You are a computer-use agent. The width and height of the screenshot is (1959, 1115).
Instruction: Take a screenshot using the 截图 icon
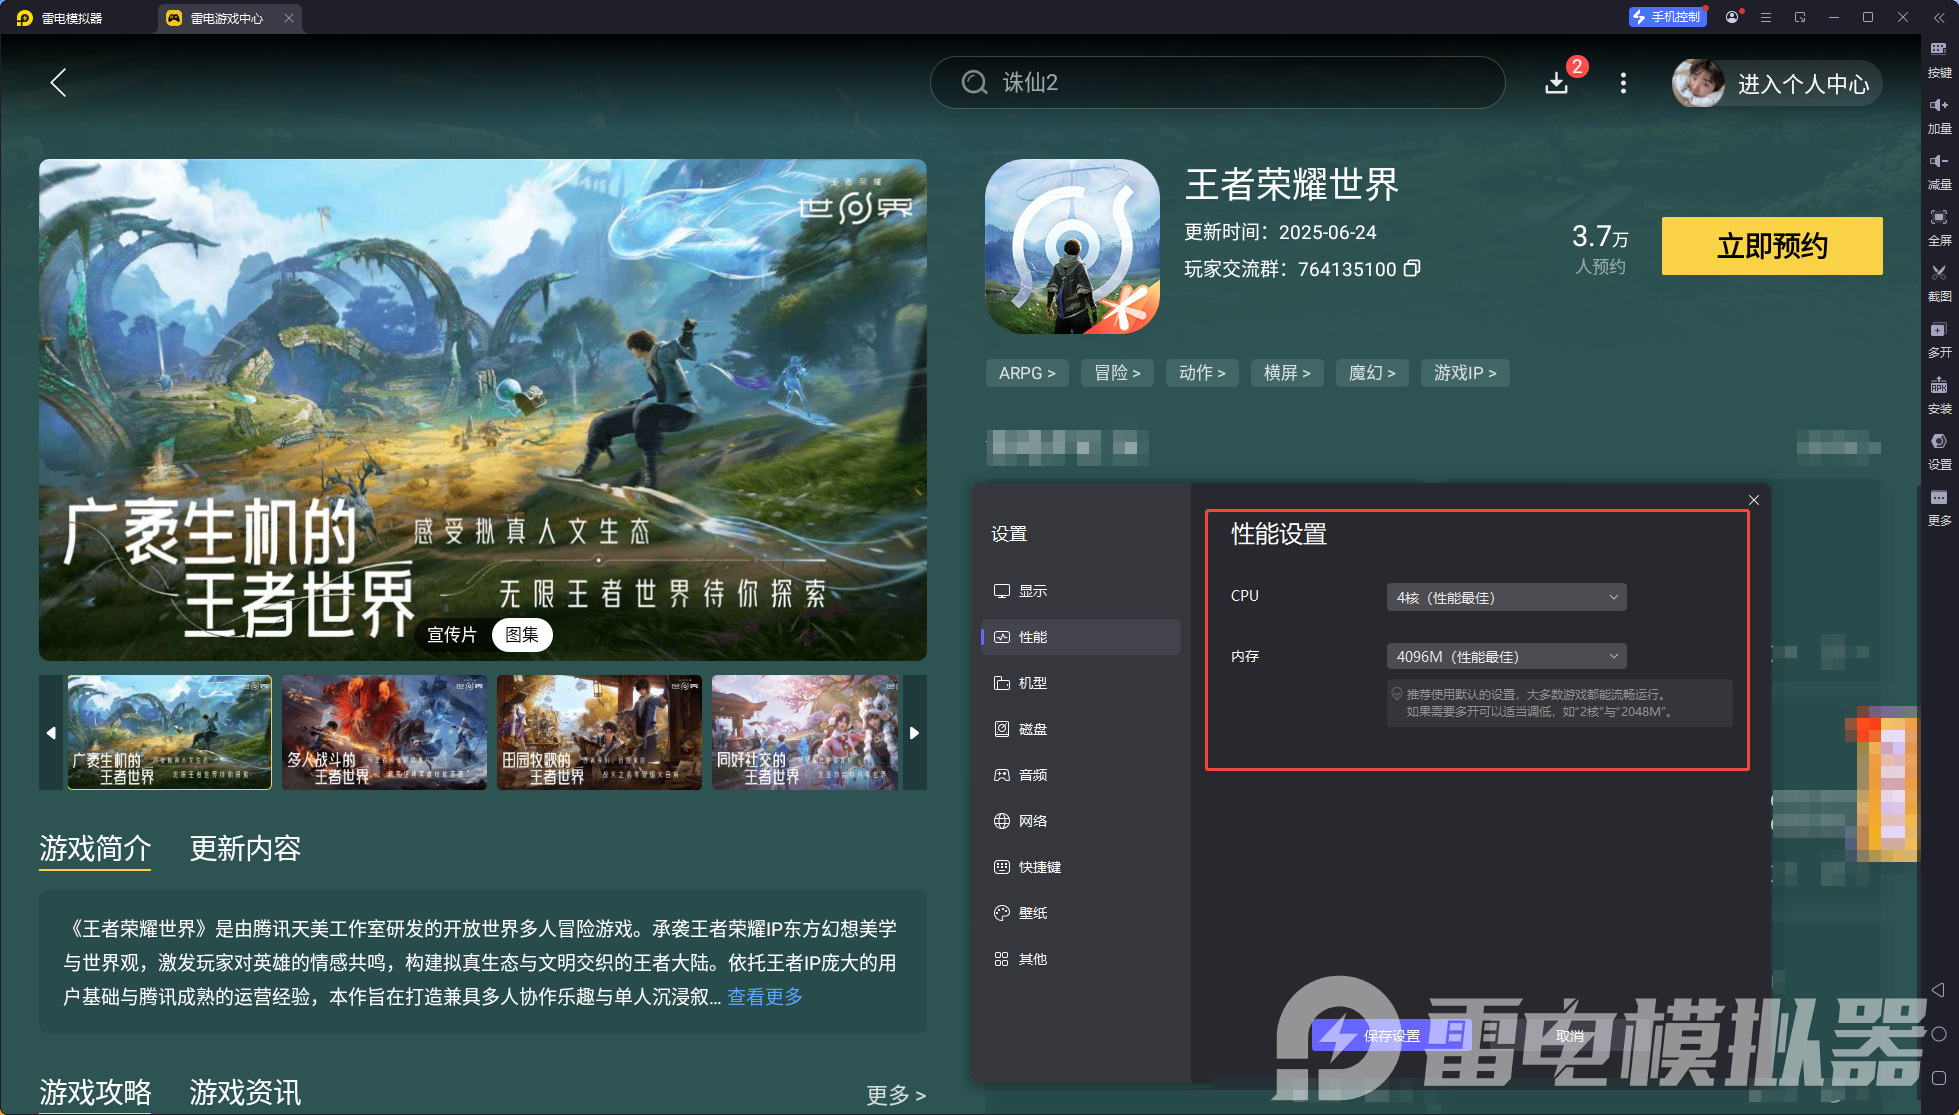[x=1939, y=283]
